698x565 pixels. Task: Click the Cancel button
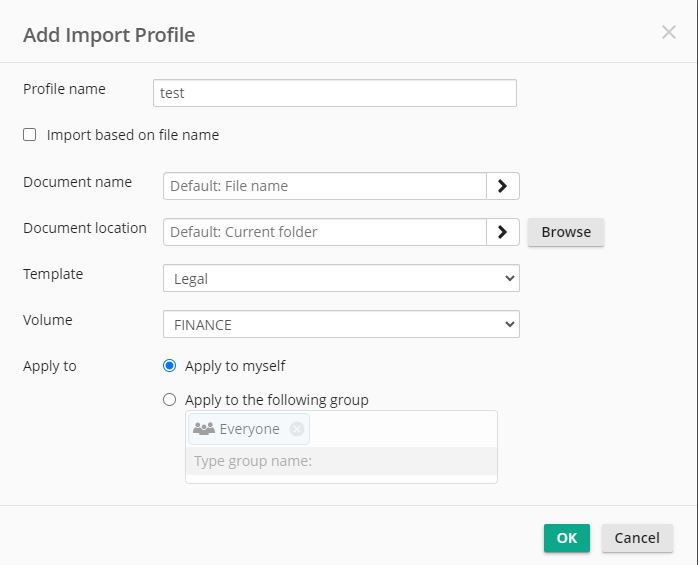[x=637, y=538]
